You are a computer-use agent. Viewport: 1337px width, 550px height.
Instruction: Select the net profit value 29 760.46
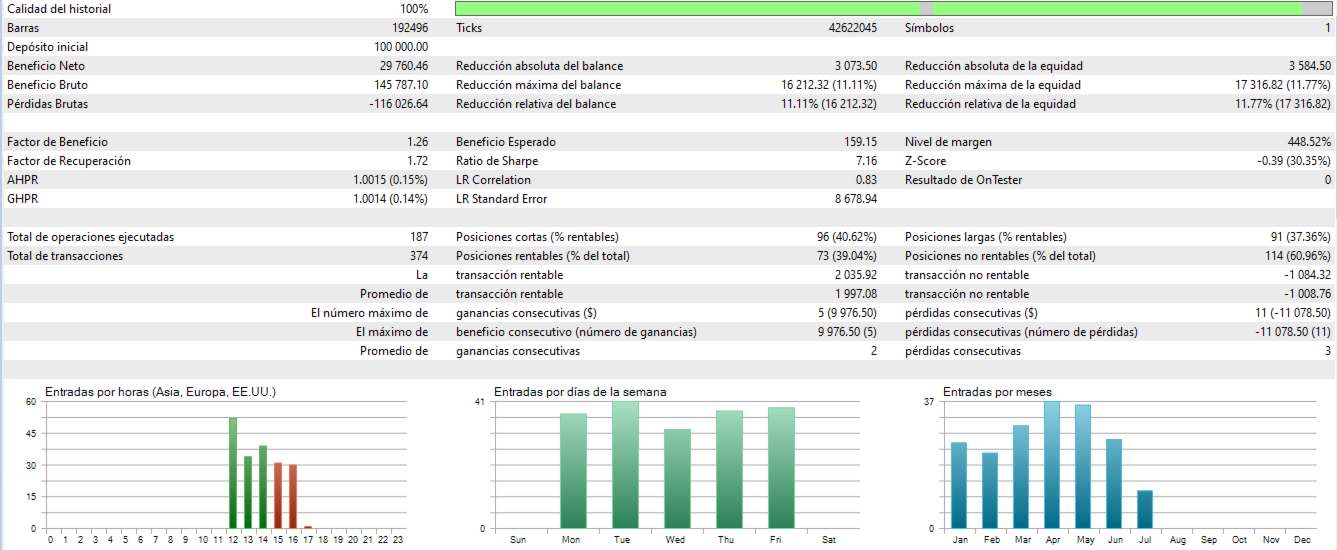[404, 66]
